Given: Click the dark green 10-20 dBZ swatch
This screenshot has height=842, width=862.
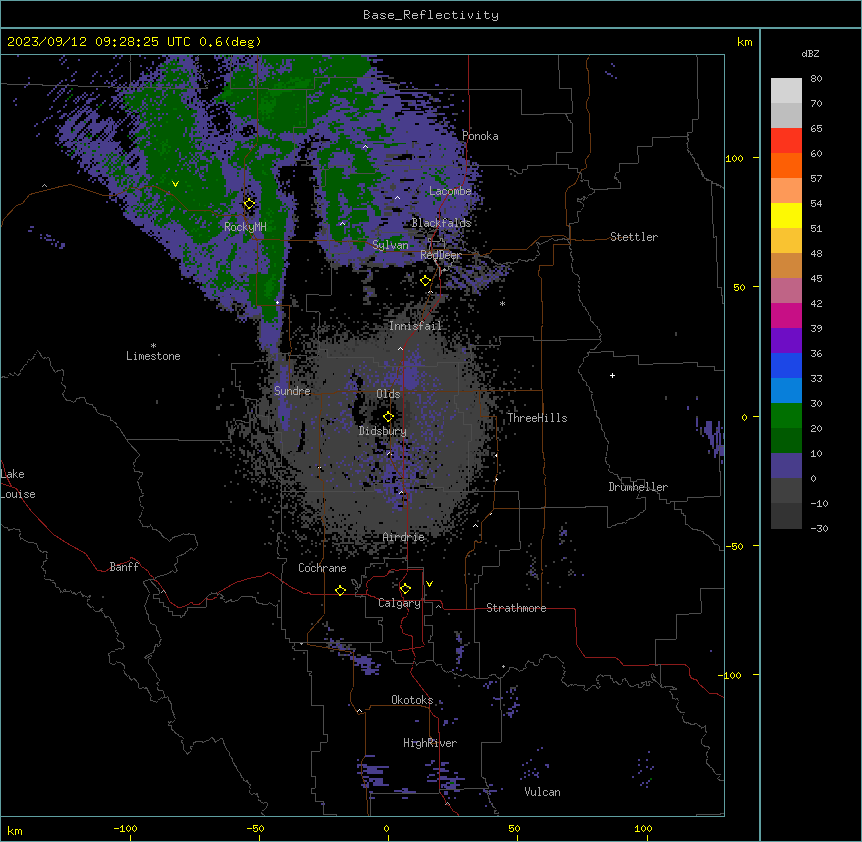Looking at the screenshot, I should [786, 441].
